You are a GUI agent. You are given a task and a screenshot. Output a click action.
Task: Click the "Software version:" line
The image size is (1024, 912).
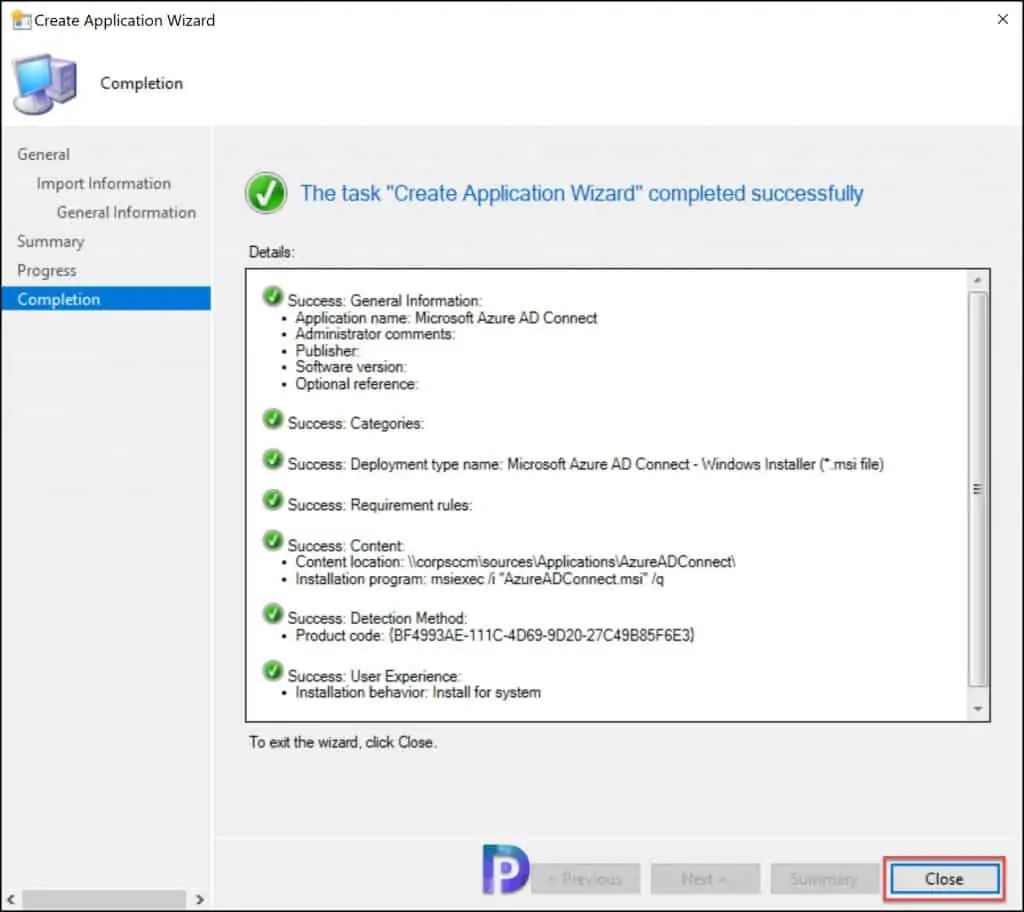[x=351, y=367]
